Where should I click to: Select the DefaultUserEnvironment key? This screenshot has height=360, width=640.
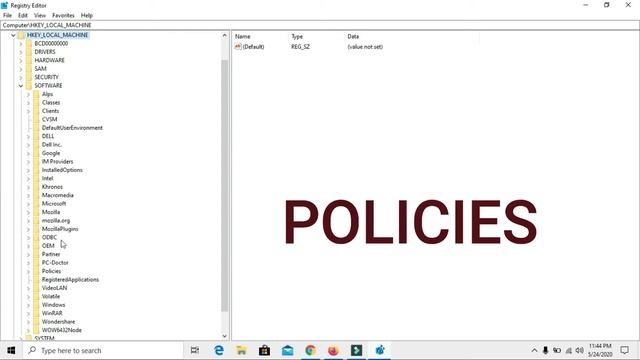click(72, 128)
